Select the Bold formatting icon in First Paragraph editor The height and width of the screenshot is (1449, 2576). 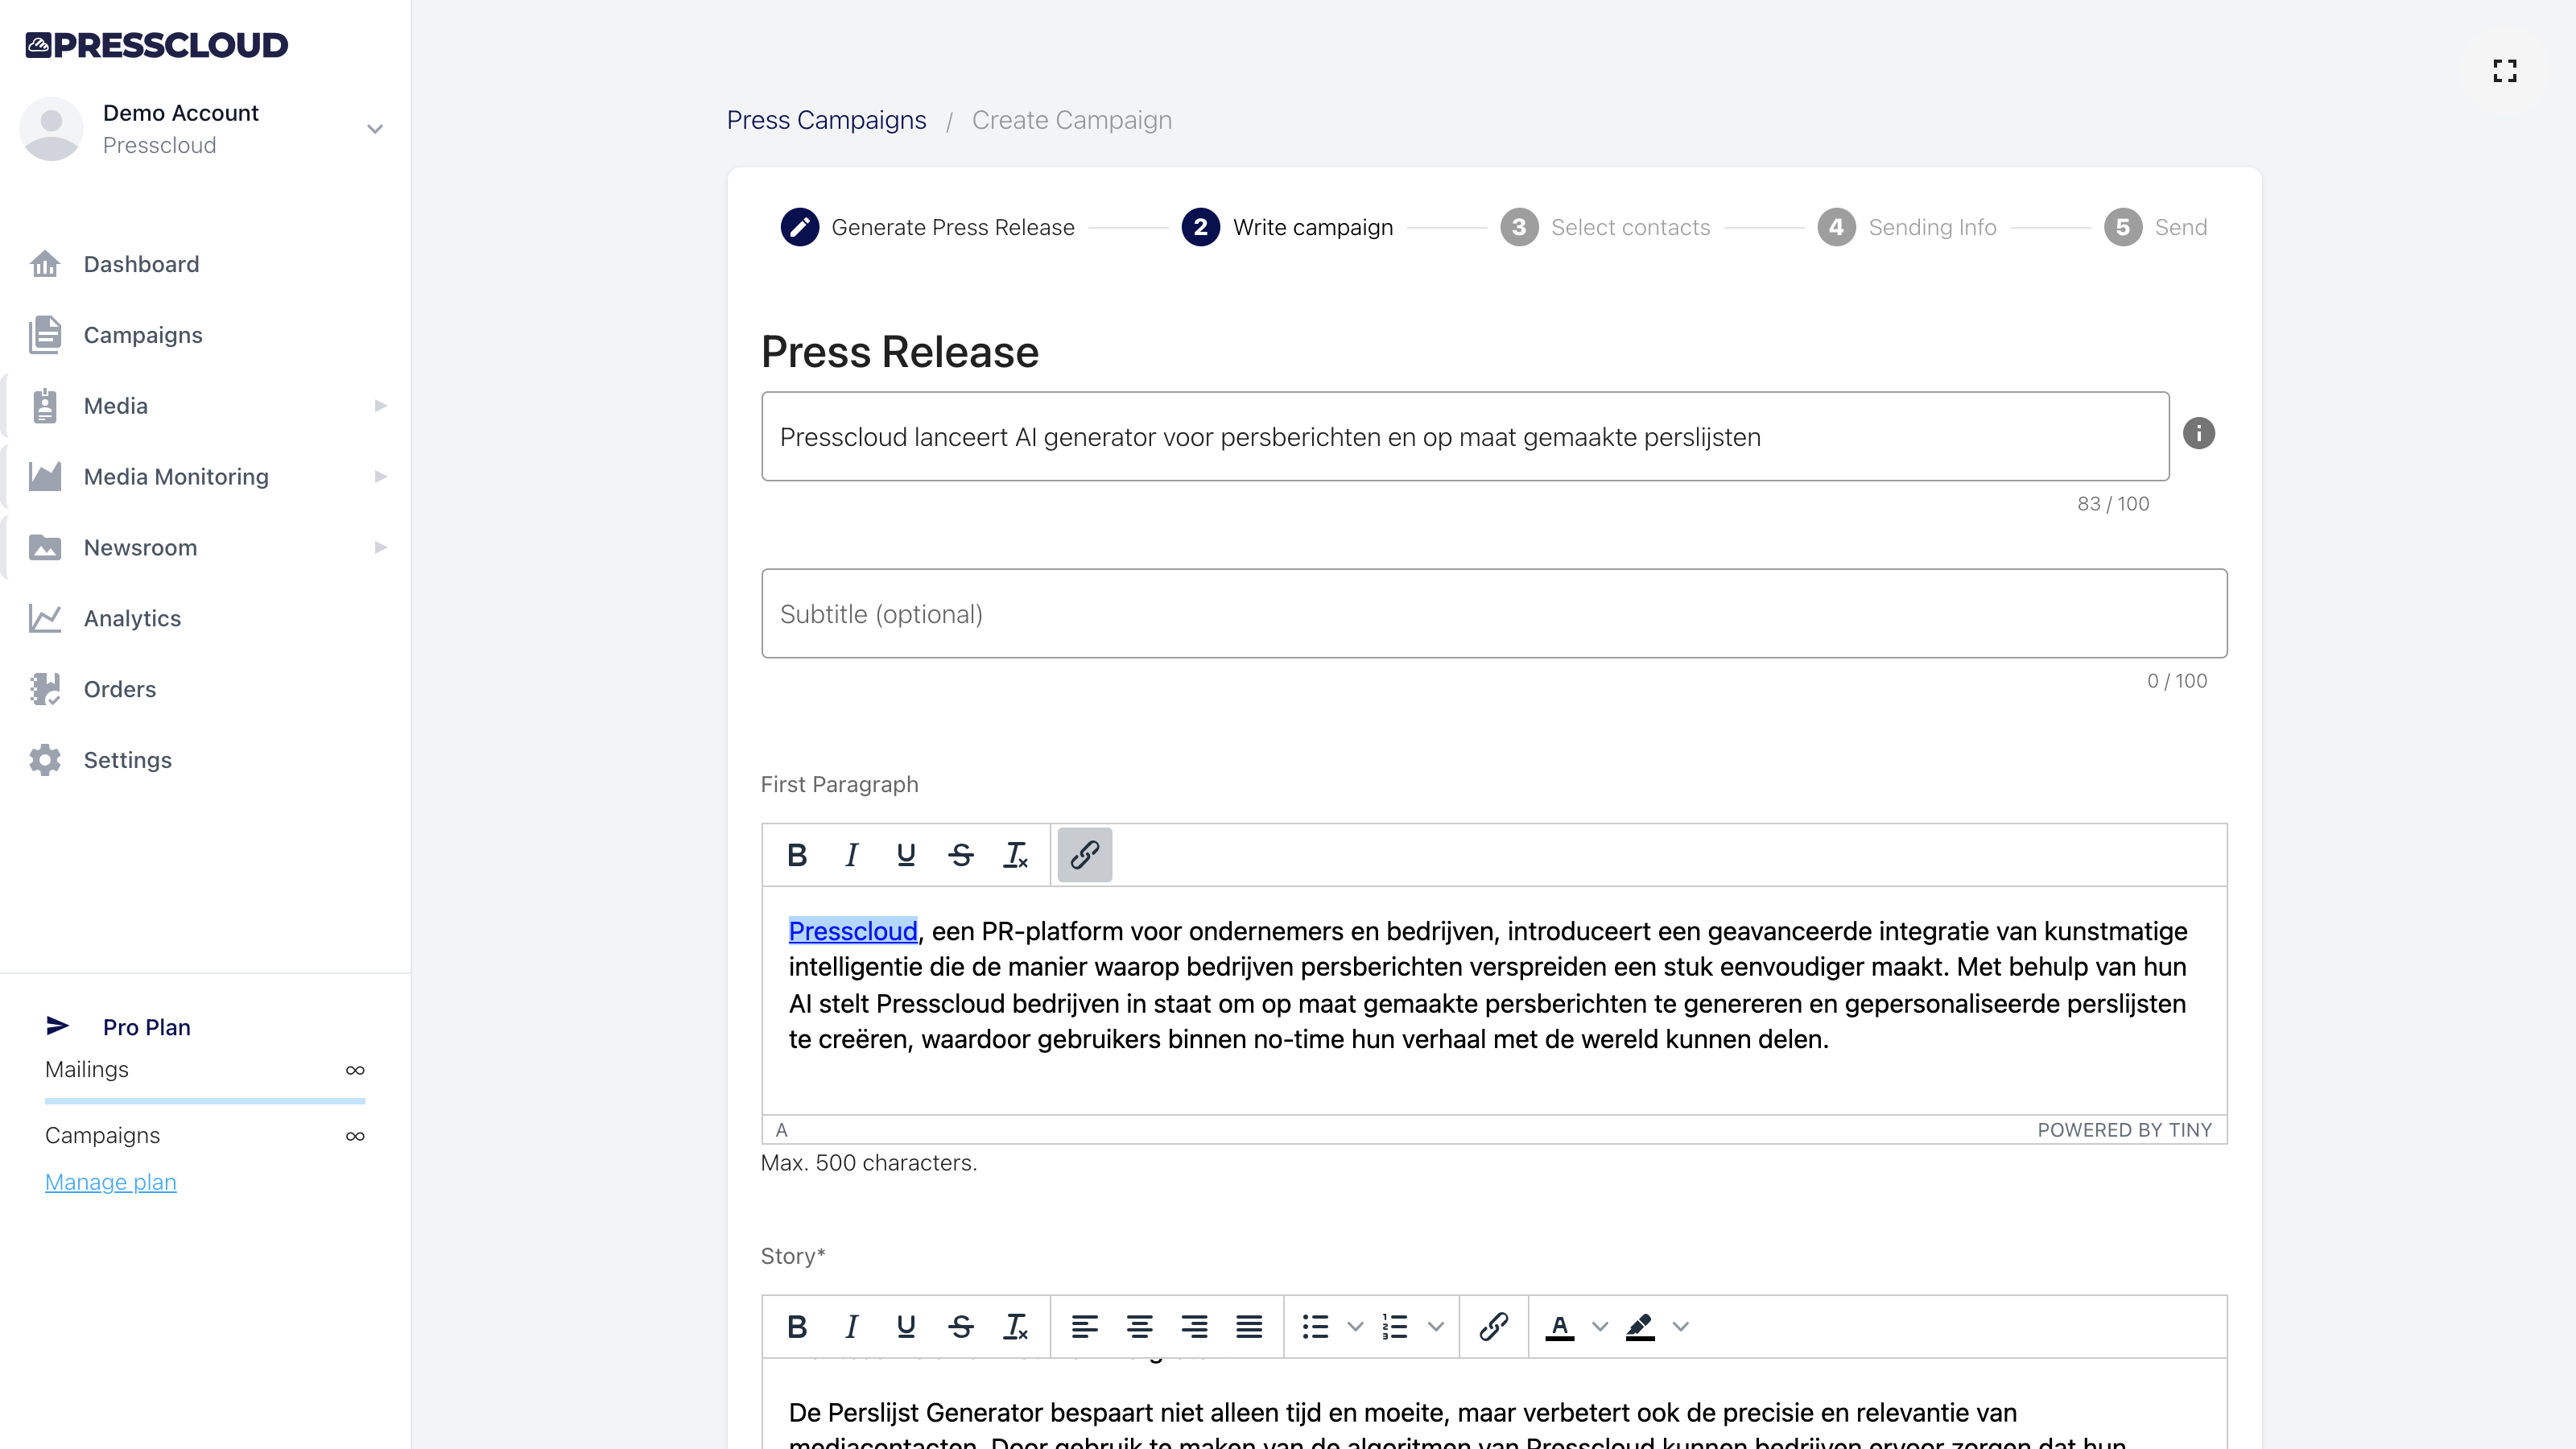click(797, 855)
